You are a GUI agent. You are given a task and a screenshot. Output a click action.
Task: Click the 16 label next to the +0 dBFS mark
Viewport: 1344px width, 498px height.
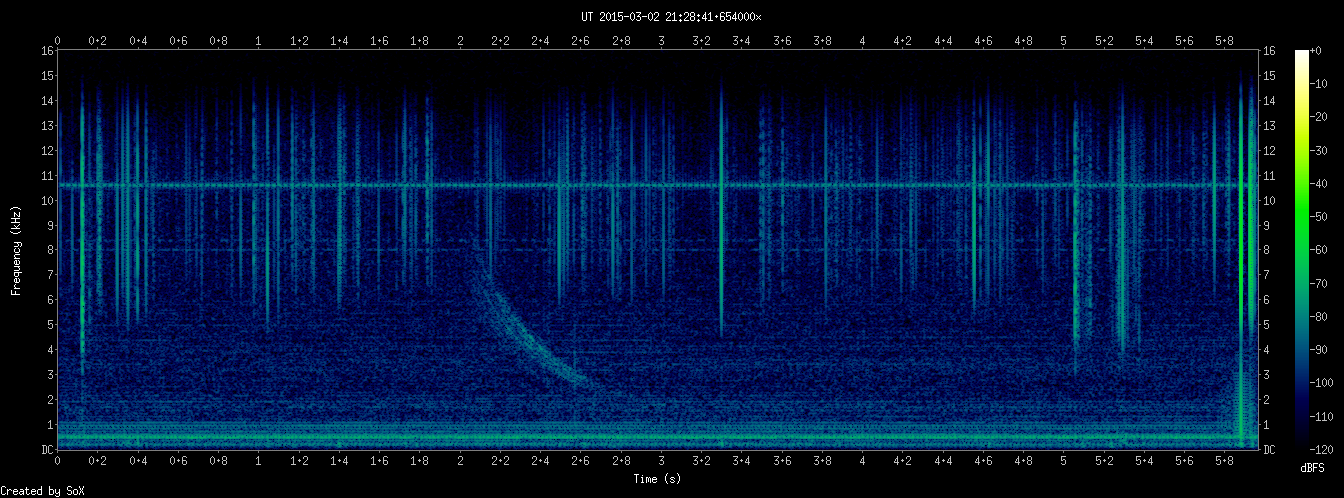[1270, 50]
